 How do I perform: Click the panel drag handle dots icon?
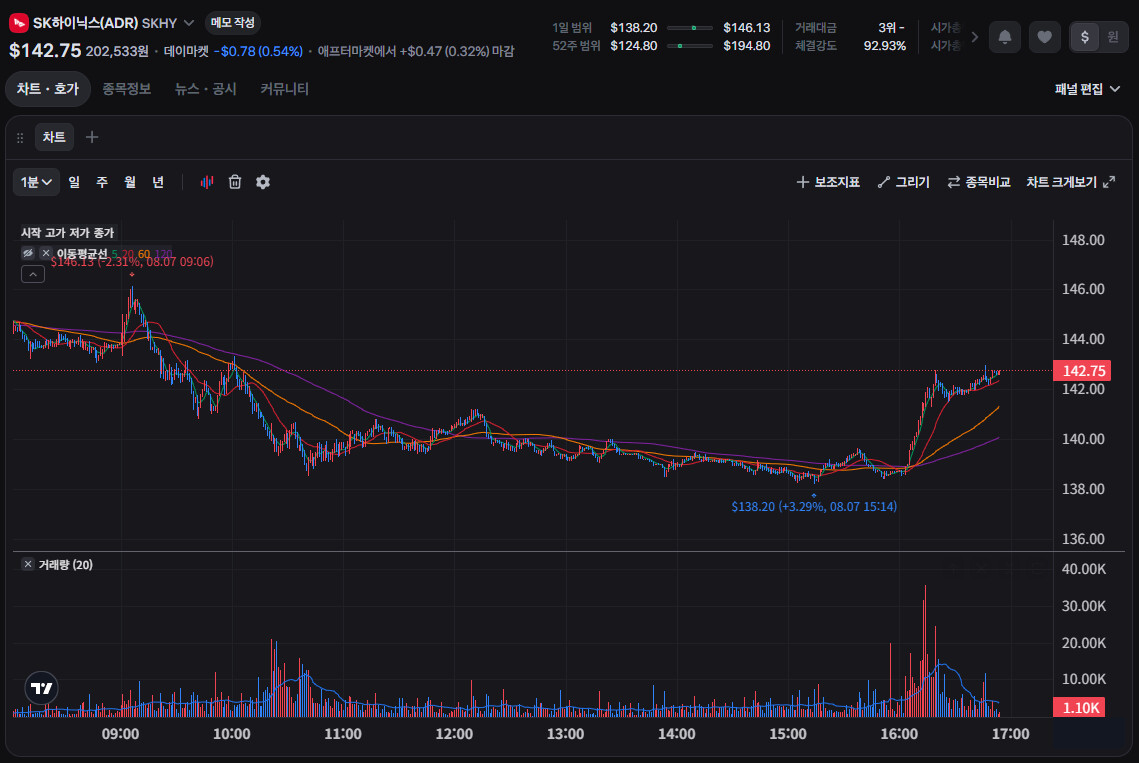(x=20, y=137)
